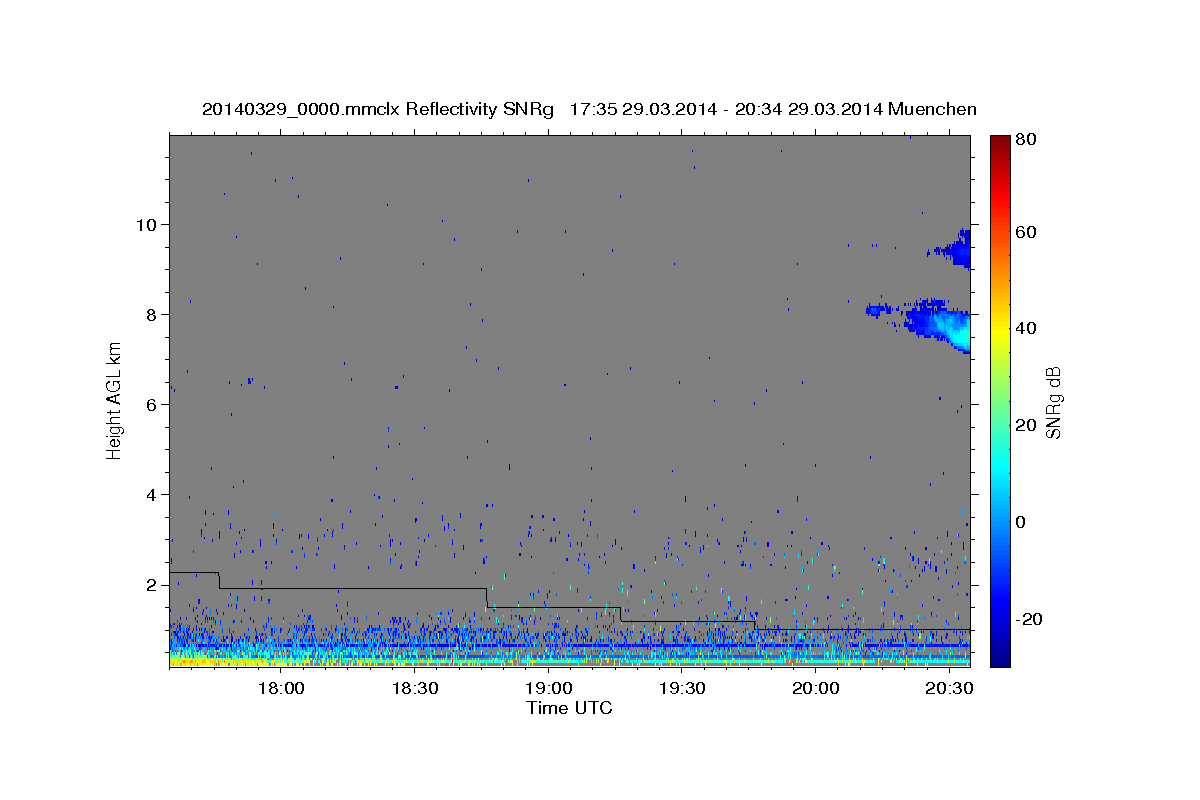Click the 19:00 time tick label

coord(548,690)
